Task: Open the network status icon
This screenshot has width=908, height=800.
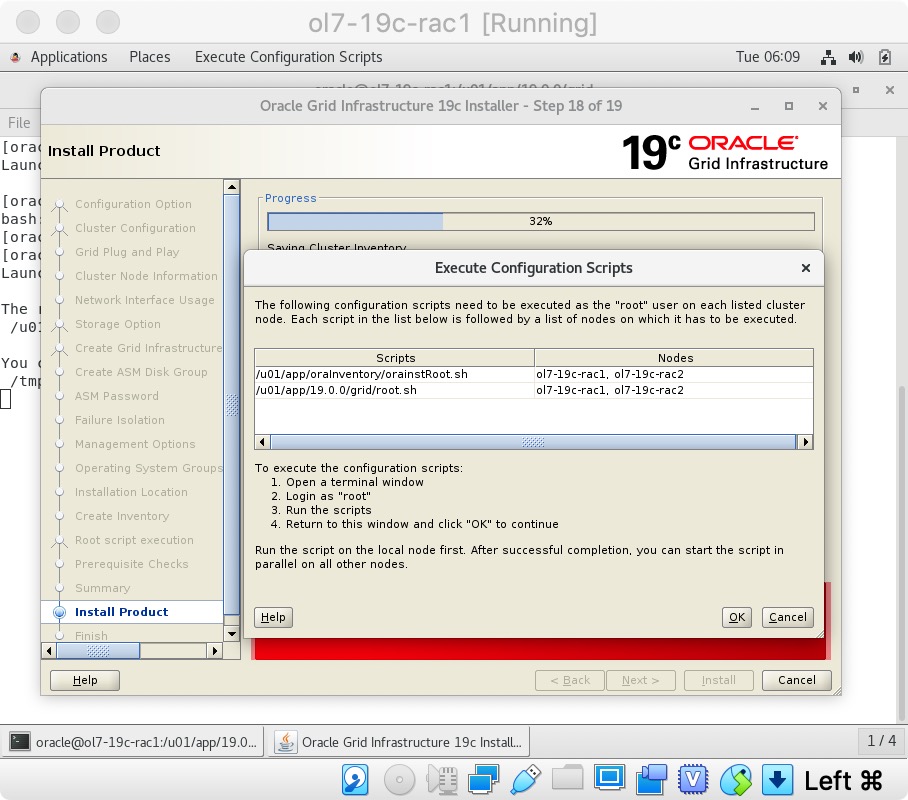Action: [x=828, y=57]
